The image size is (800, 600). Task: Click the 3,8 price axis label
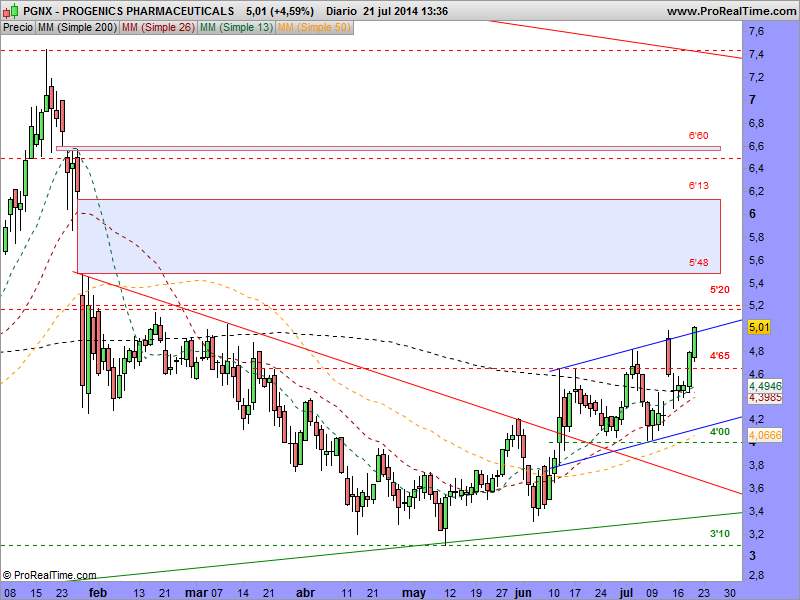click(x=757, y=465)
